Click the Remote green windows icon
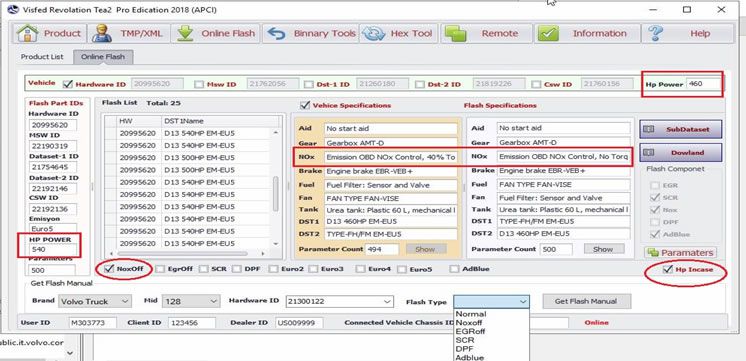The image size is (746, 361). [x=456, y=34]
